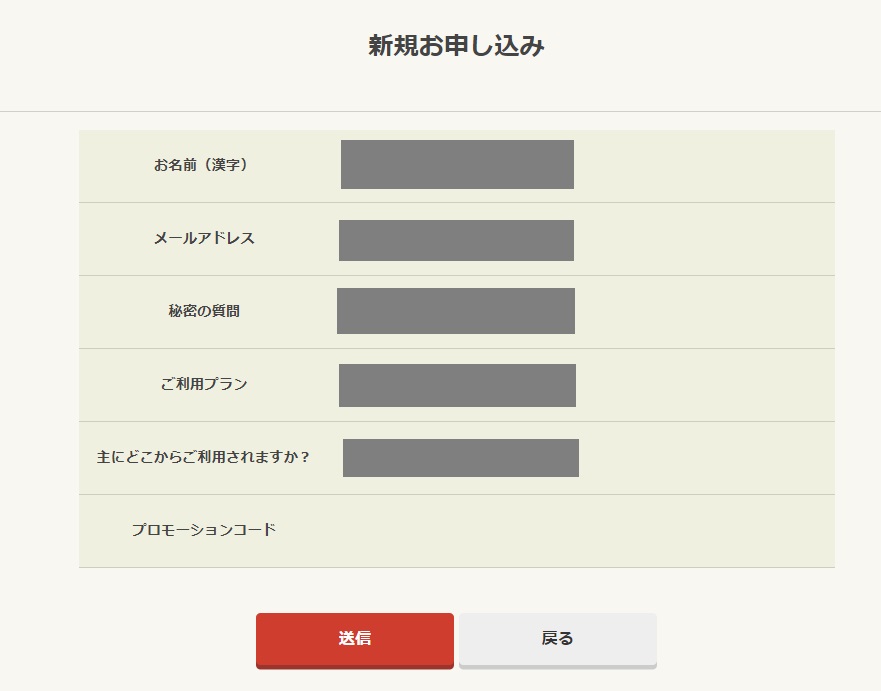Select the gray name value box
This screenshot has width=881, height=691.
[457, 165]
